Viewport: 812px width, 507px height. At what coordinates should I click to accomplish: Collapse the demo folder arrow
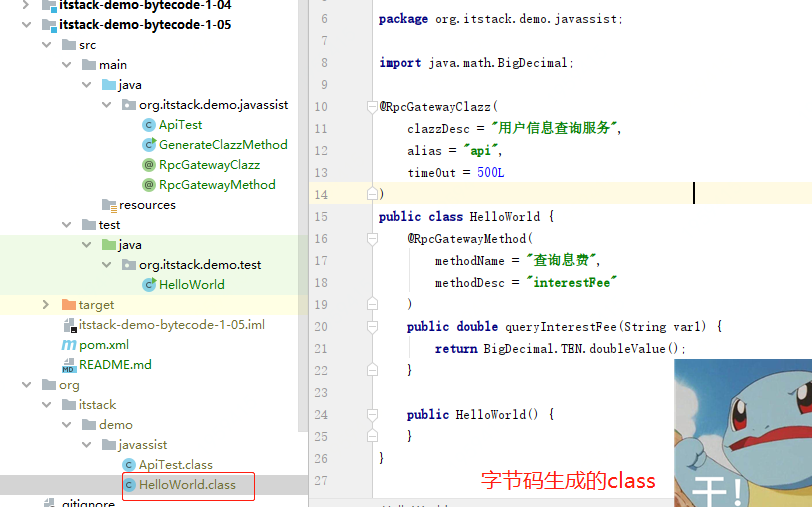point(67,425)
